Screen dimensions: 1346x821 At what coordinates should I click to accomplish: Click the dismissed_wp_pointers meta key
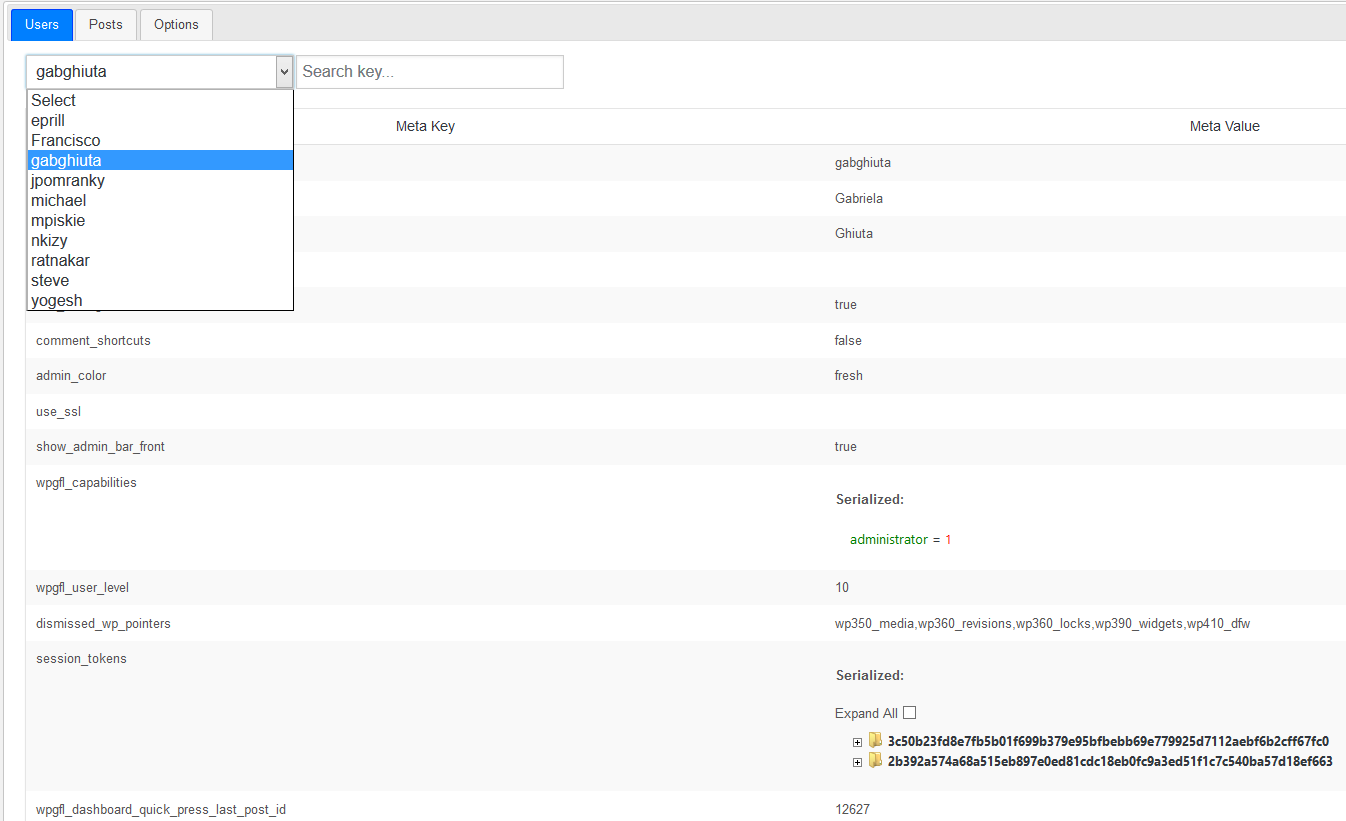pyautogui.click(x=103, y=624)
